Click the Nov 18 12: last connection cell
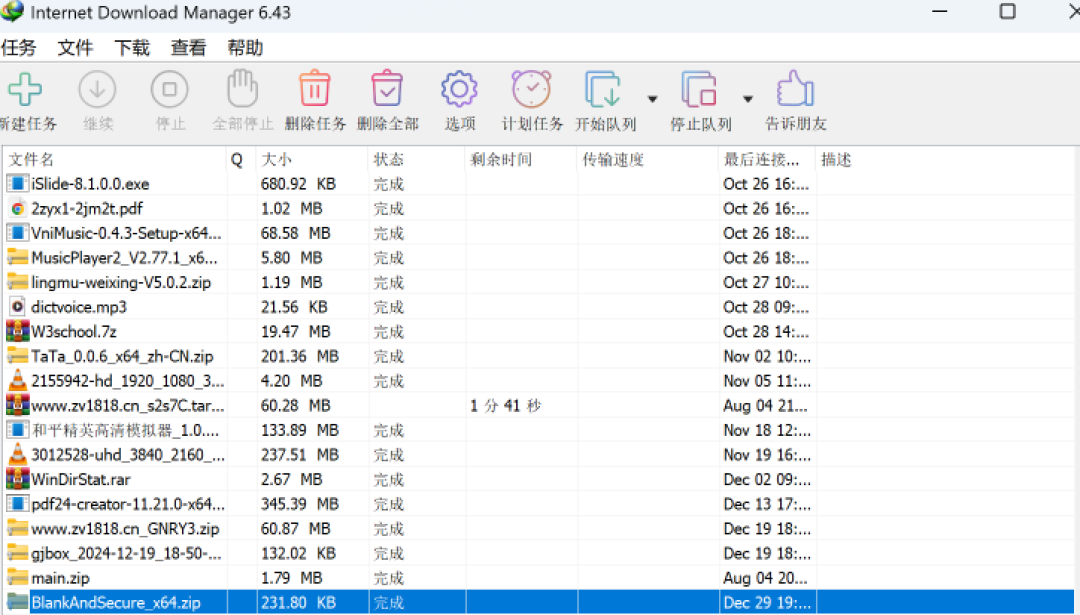The image size is (1080, 615). pos(767,430)
